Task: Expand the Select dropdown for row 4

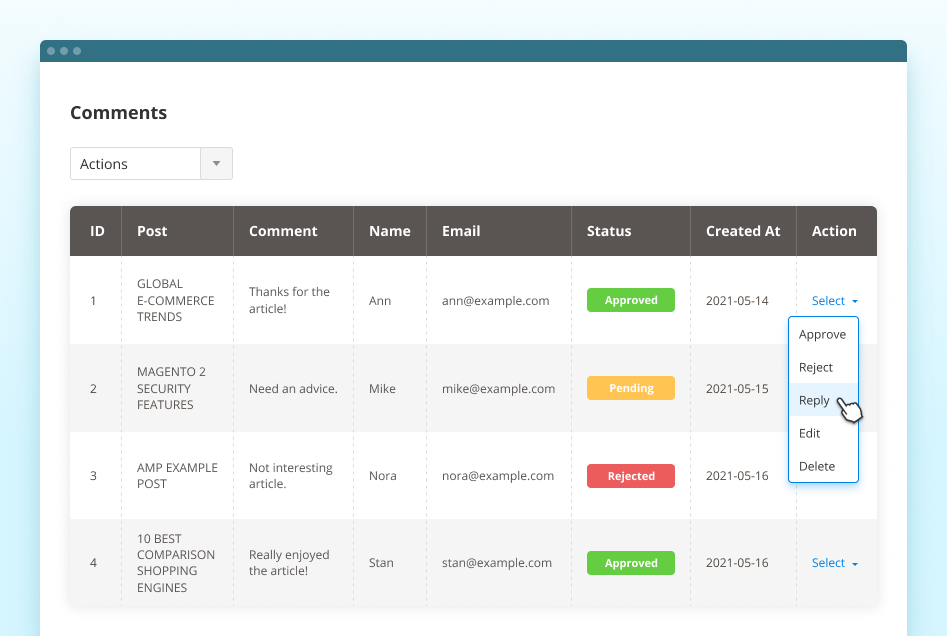Action: (833, 563)
